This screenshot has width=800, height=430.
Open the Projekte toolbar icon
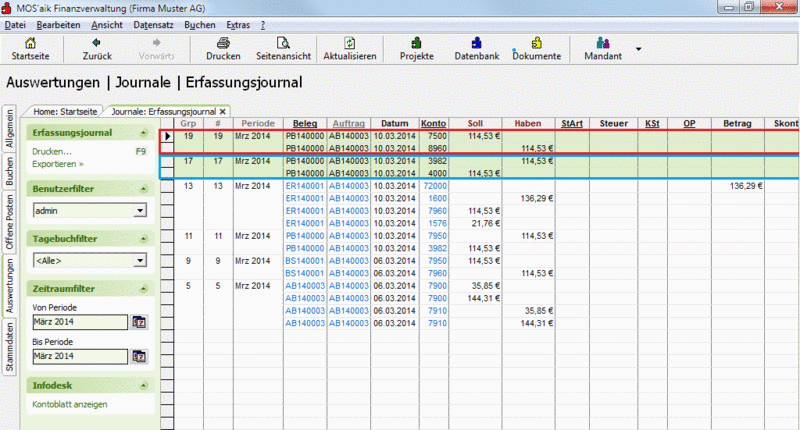416,43
